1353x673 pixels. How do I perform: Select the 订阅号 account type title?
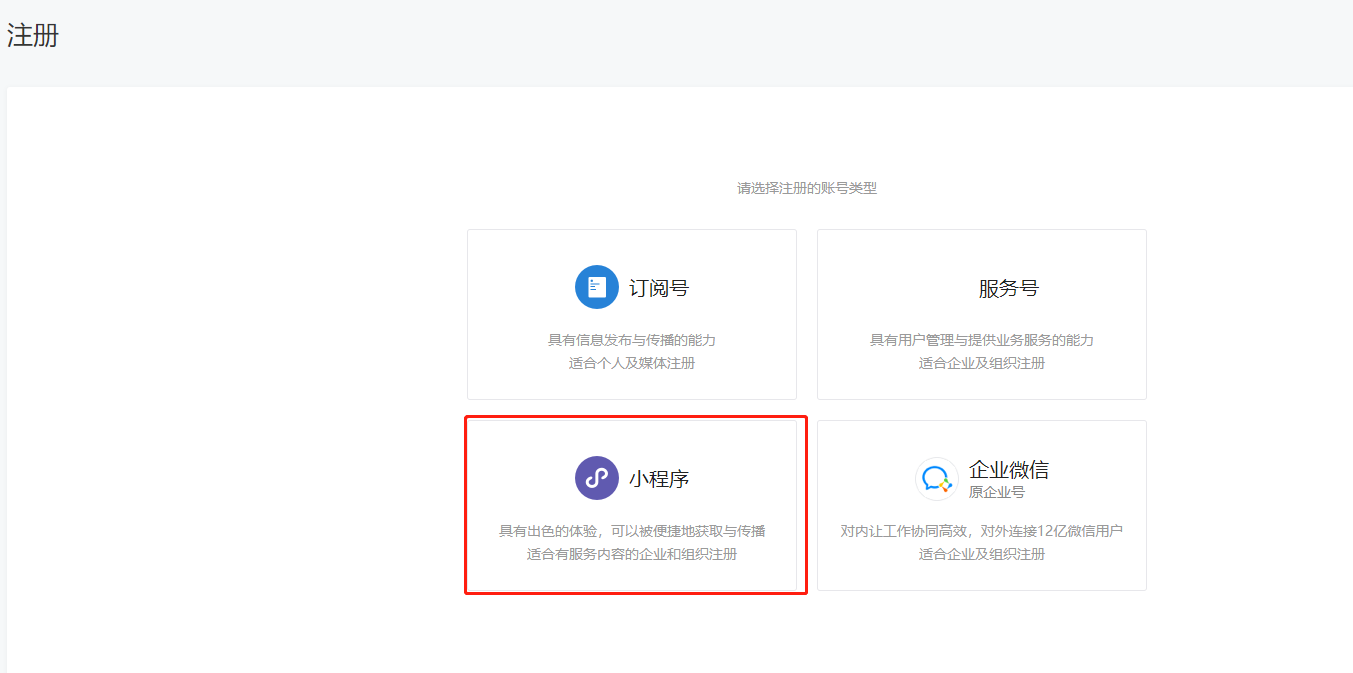point(659,288)
